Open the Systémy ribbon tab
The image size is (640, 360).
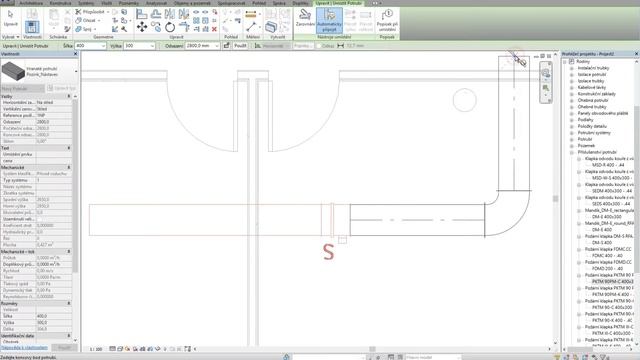coord(86,3)
